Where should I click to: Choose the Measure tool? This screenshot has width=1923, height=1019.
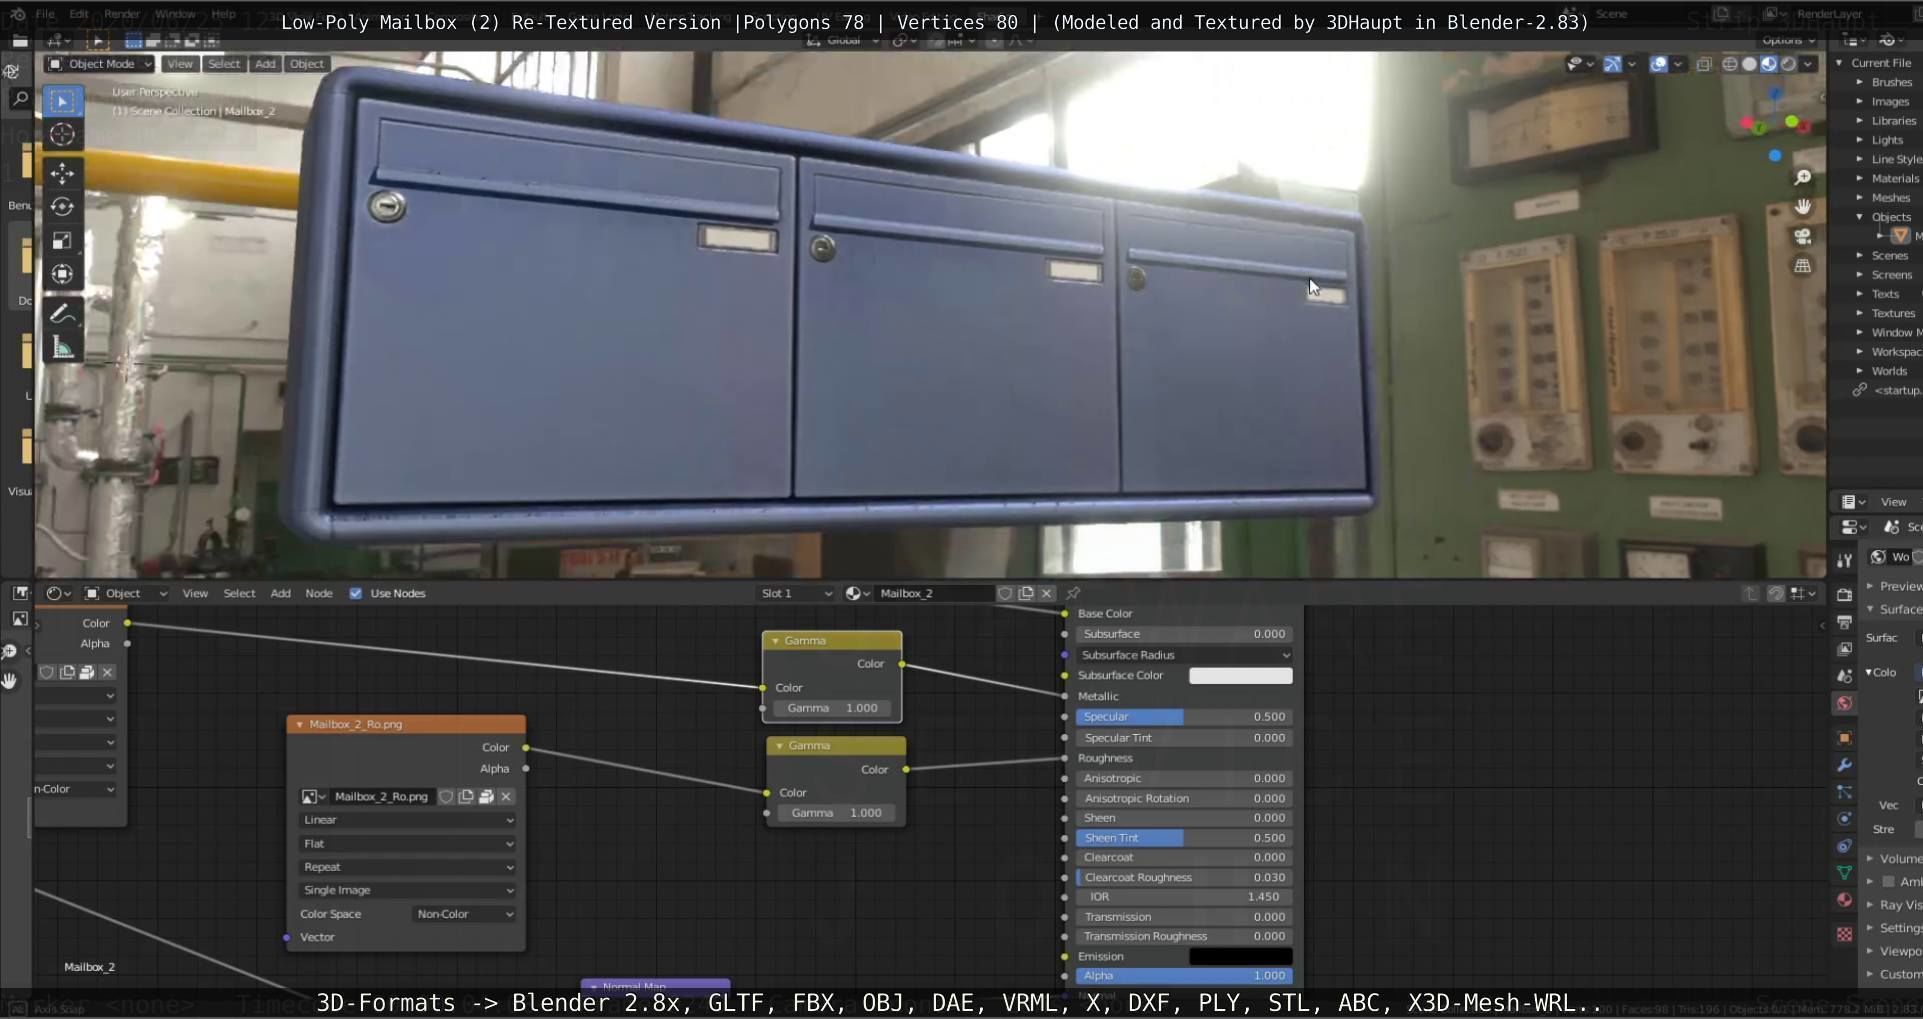tap(62, 347)
